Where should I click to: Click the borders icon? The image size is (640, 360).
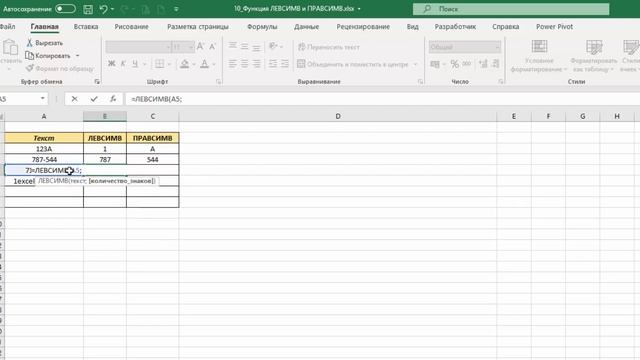point(160,64)
